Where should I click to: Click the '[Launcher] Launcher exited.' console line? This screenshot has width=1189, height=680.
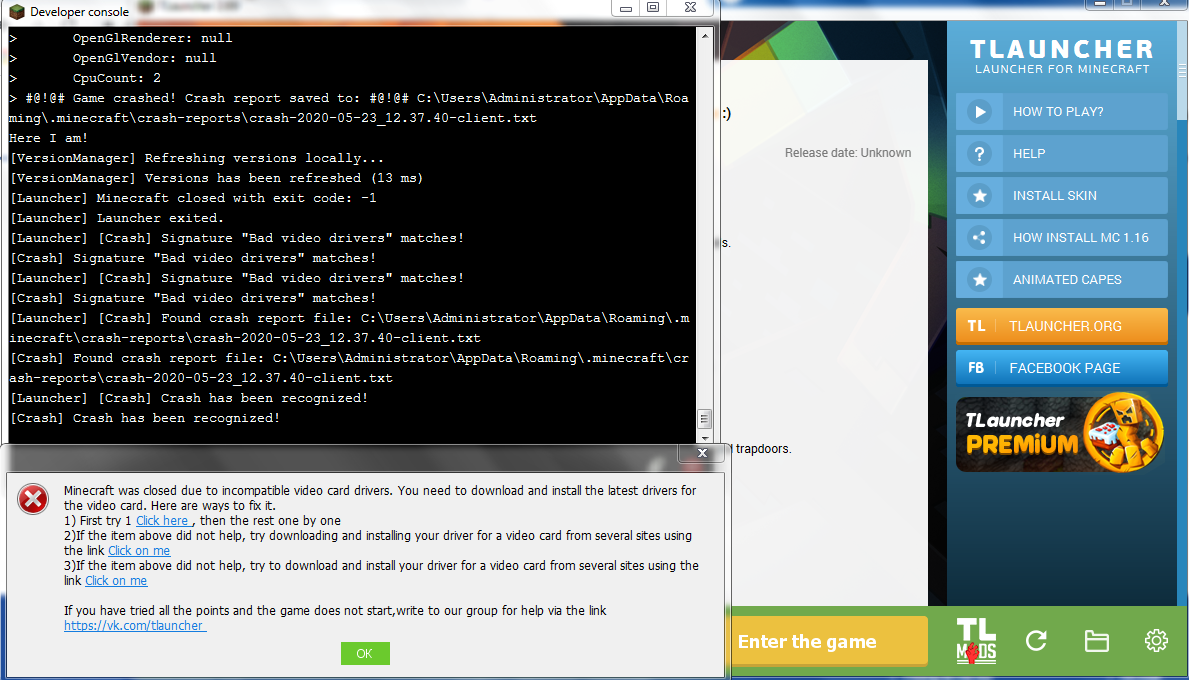[117, 218]
